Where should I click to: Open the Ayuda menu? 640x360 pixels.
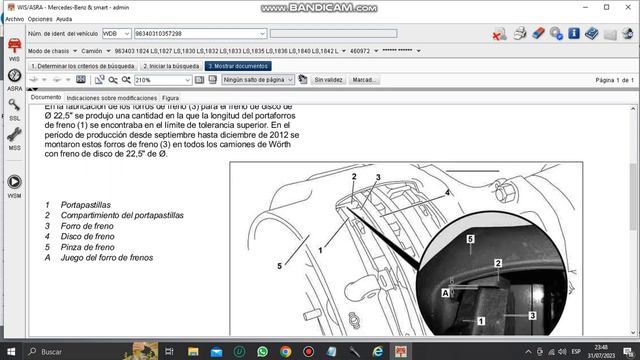[x=64, y=19]
